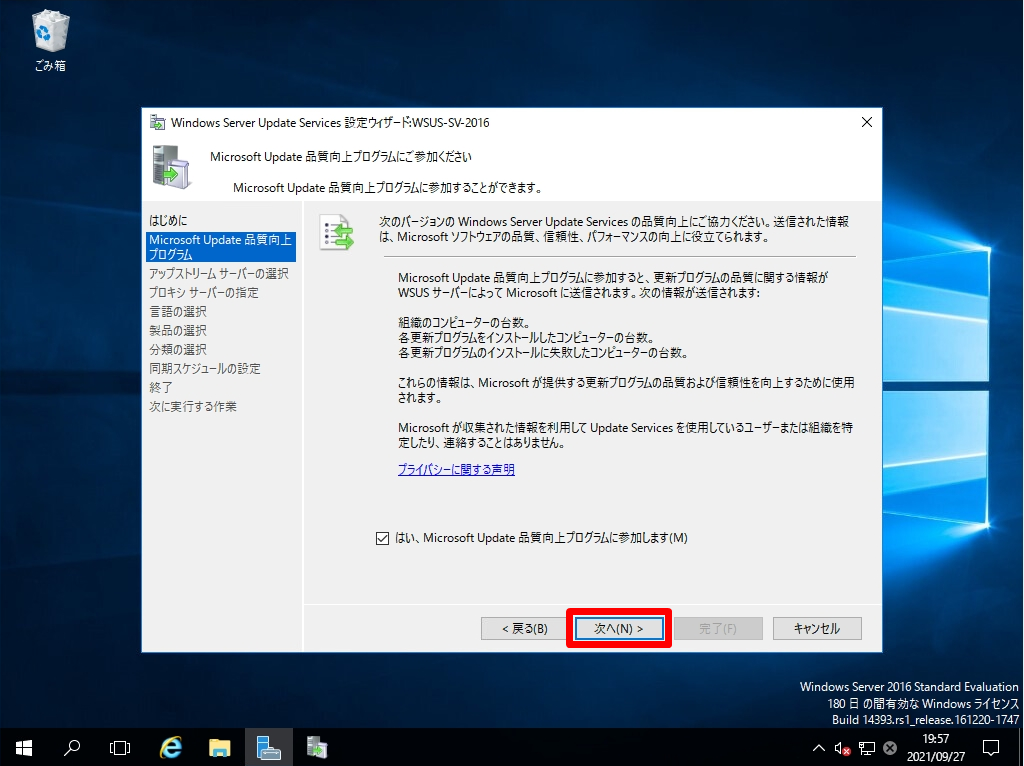1024x766 pixels.
Task: Open File Explorer from taskbar
Action: pos(219,748)
